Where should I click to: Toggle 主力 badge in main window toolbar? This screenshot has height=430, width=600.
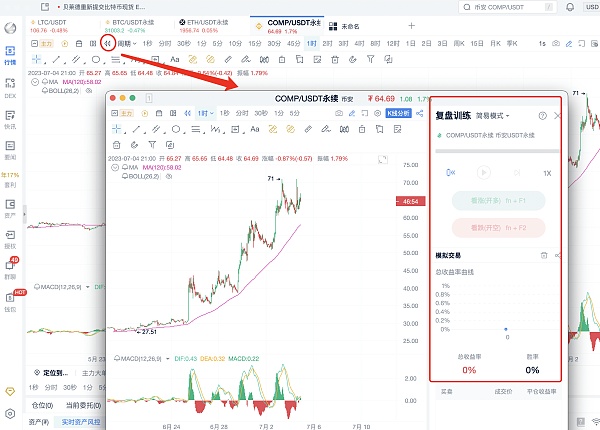coord(46,44)
